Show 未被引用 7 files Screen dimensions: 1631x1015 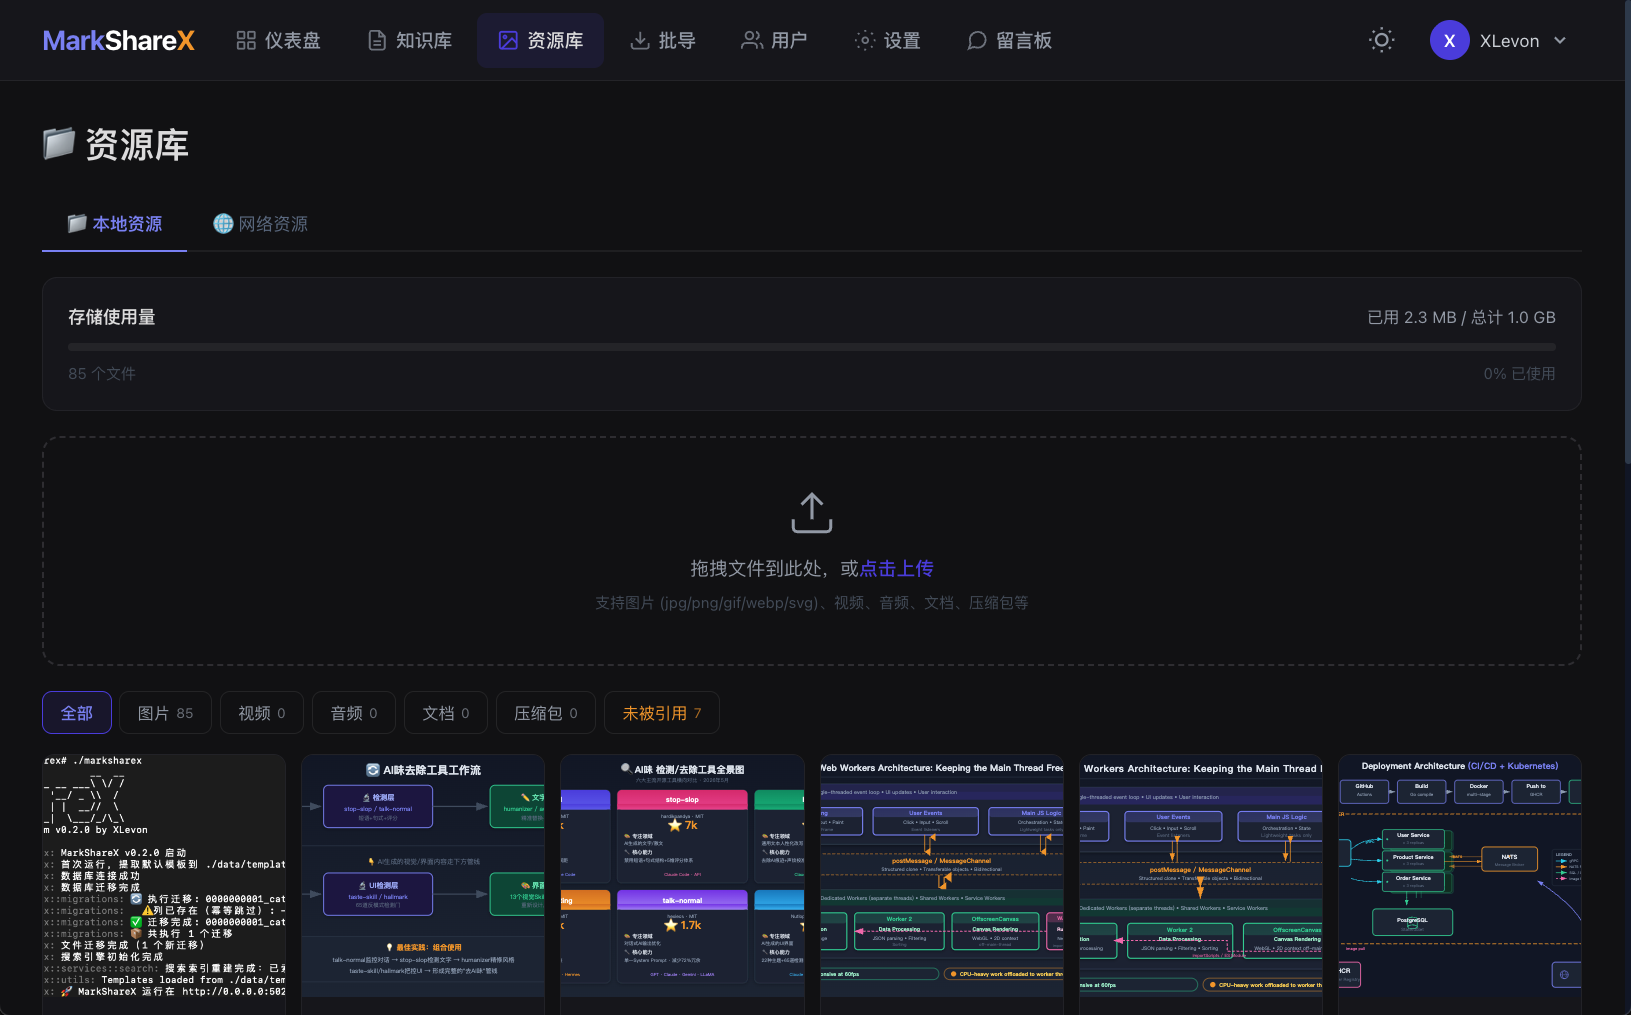coord(662,713)
